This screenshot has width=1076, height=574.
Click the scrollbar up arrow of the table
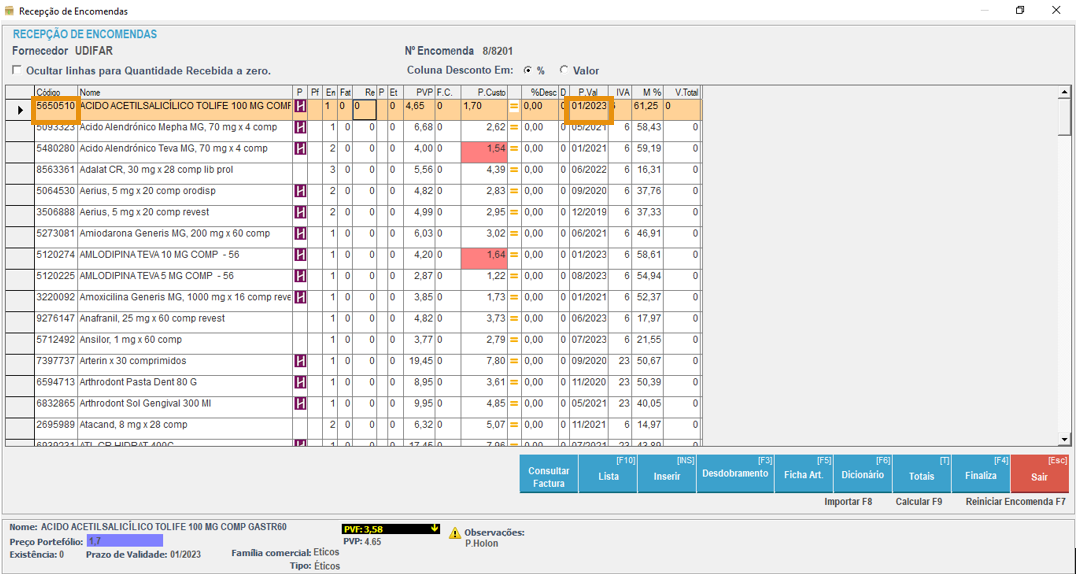[x=1065, y=94]
